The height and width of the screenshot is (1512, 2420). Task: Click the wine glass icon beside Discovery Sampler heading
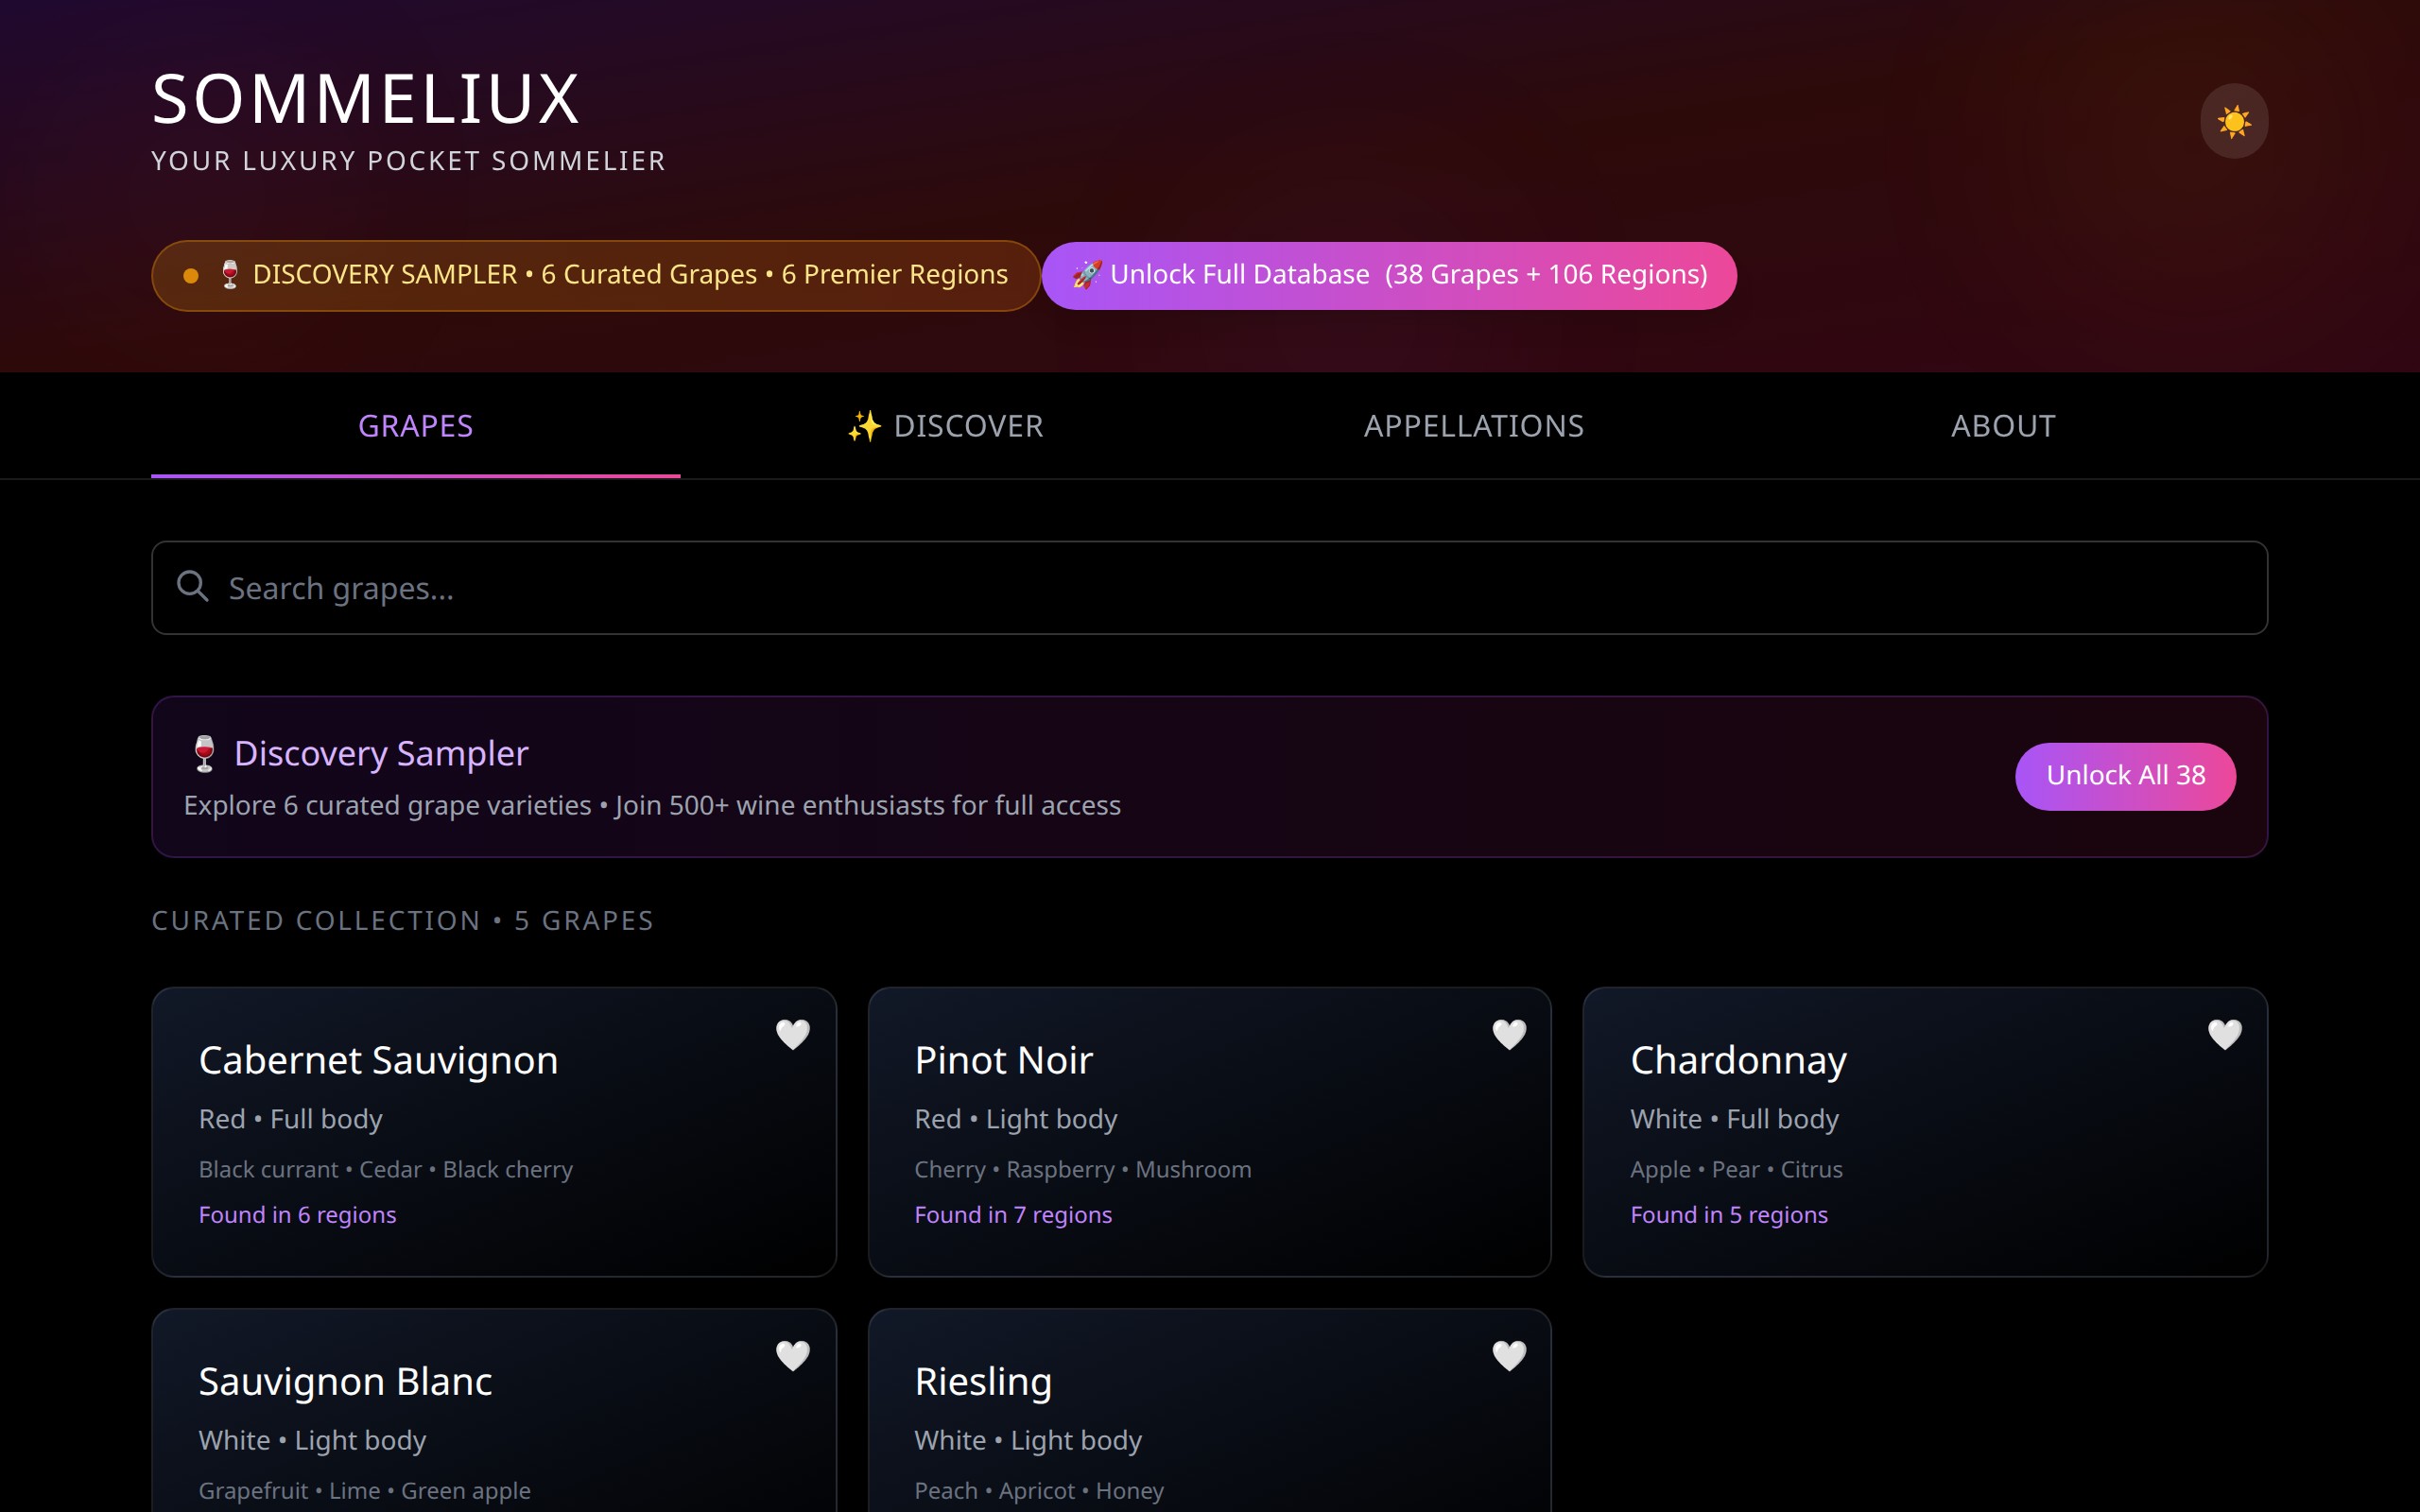pos(204,754)
